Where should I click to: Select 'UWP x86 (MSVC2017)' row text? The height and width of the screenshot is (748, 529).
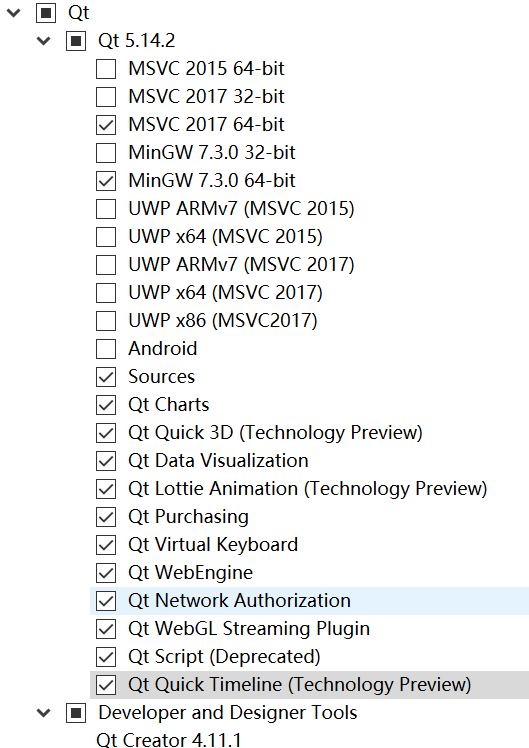pos(223,321)
